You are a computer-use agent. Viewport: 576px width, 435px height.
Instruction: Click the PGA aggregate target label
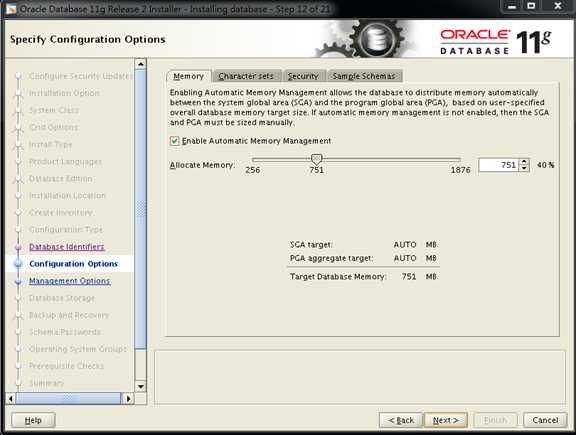331,258
